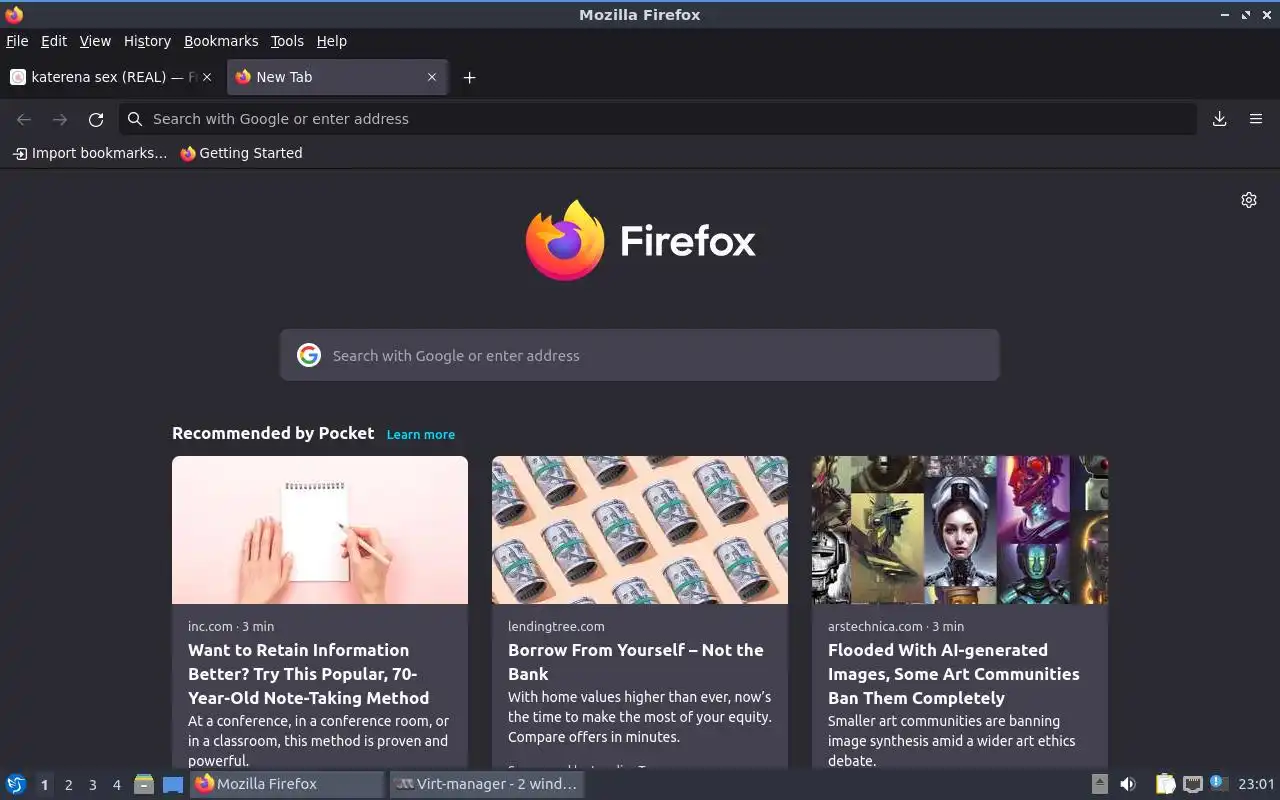Click the Firefox logo on the page
Screen dimensions: 1280x800
click(640, 240)
